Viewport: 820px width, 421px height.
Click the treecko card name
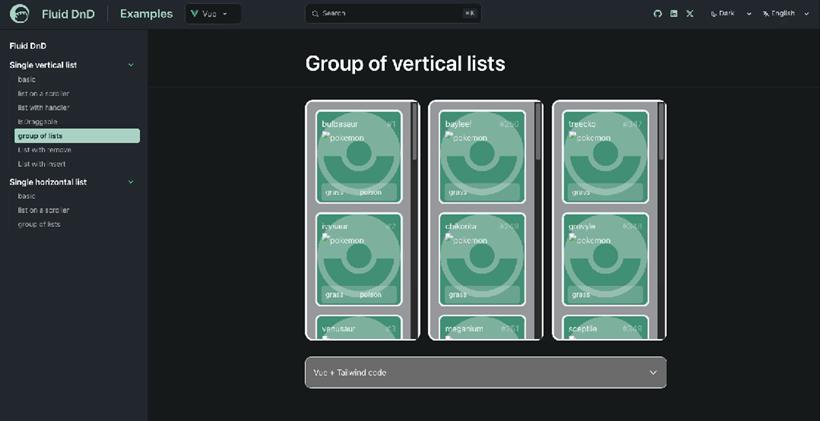582,124
